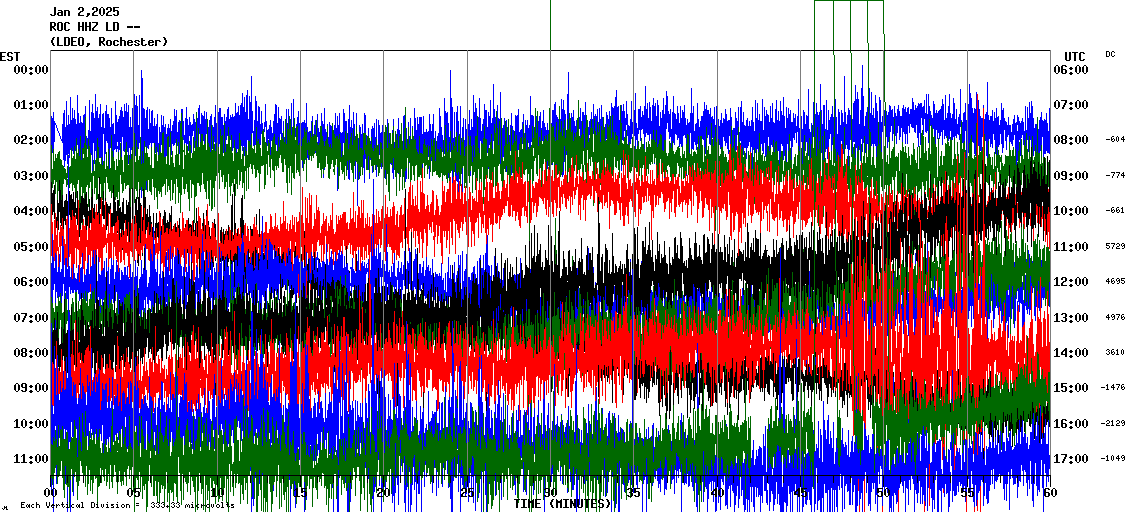Select the 00:00 EST row label
1130x519 pixels.
pyautogui.click(x=31, y=69)
